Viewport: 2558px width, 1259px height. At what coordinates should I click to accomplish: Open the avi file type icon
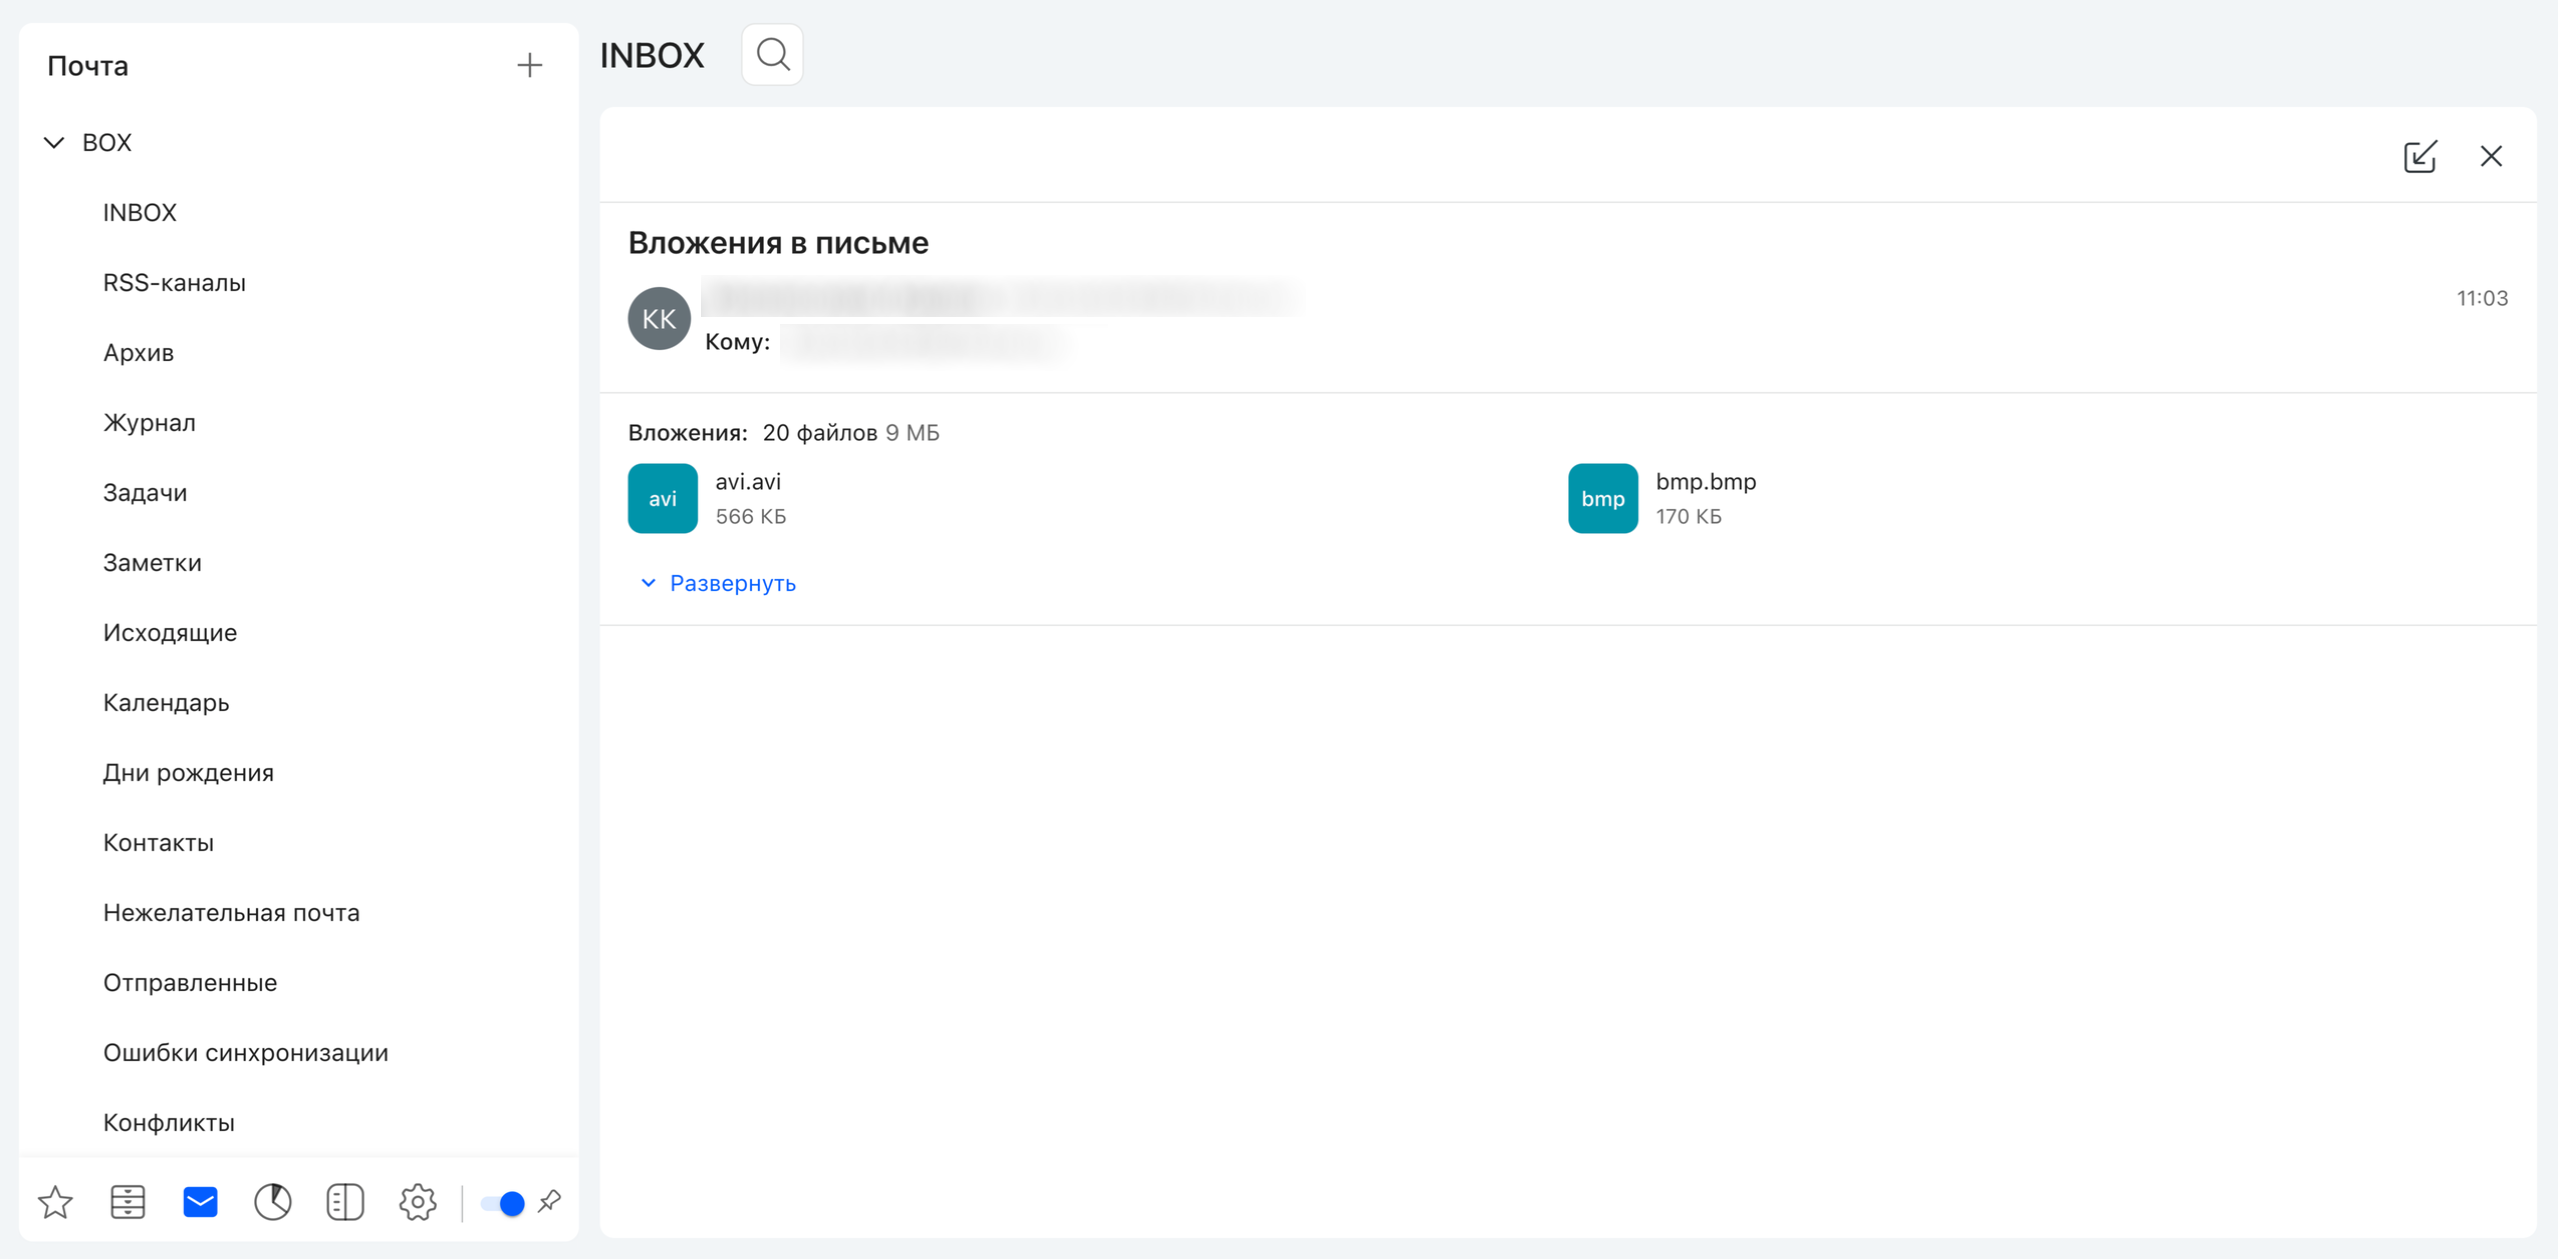[x=662, y=498]
